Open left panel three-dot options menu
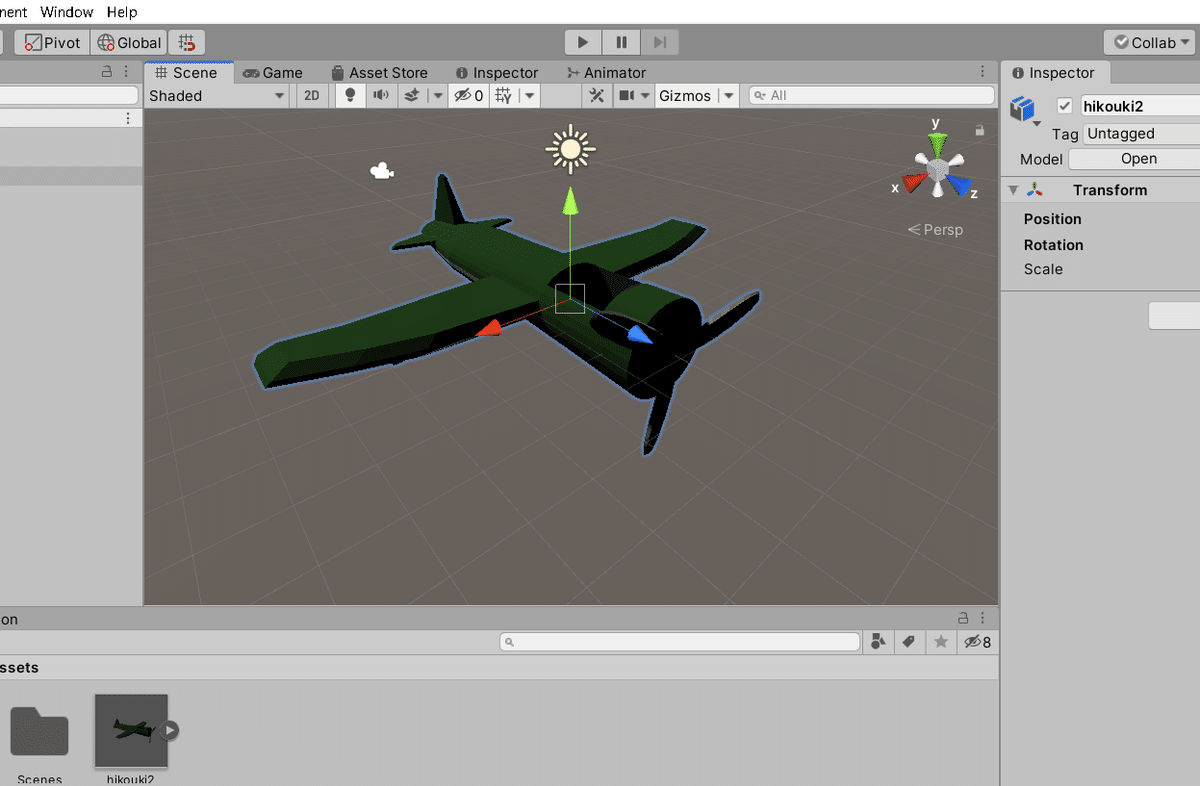Image resolution: width=1200 pixels, height=786 pixels. tap(126, 72)
